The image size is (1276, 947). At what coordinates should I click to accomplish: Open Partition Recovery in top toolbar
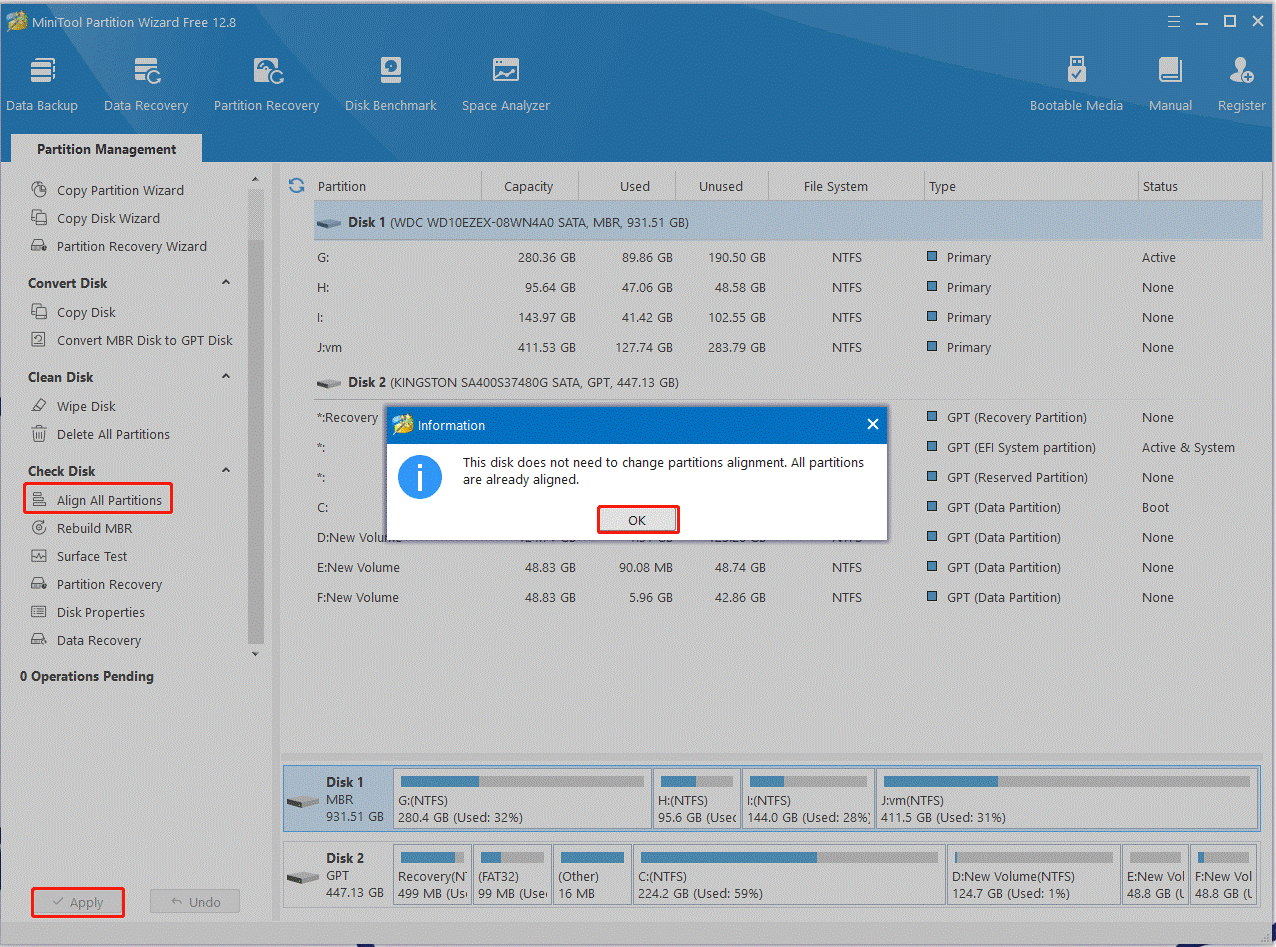266,84
